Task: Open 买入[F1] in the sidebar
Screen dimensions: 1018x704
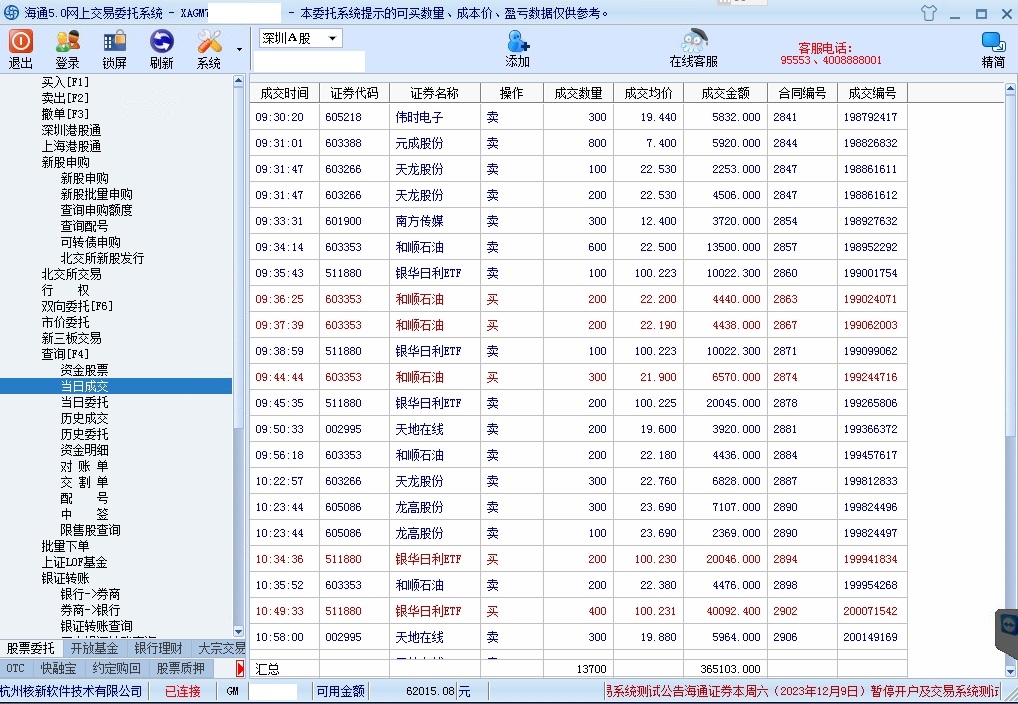Action: pyautogui.click(x=65, y=82)
